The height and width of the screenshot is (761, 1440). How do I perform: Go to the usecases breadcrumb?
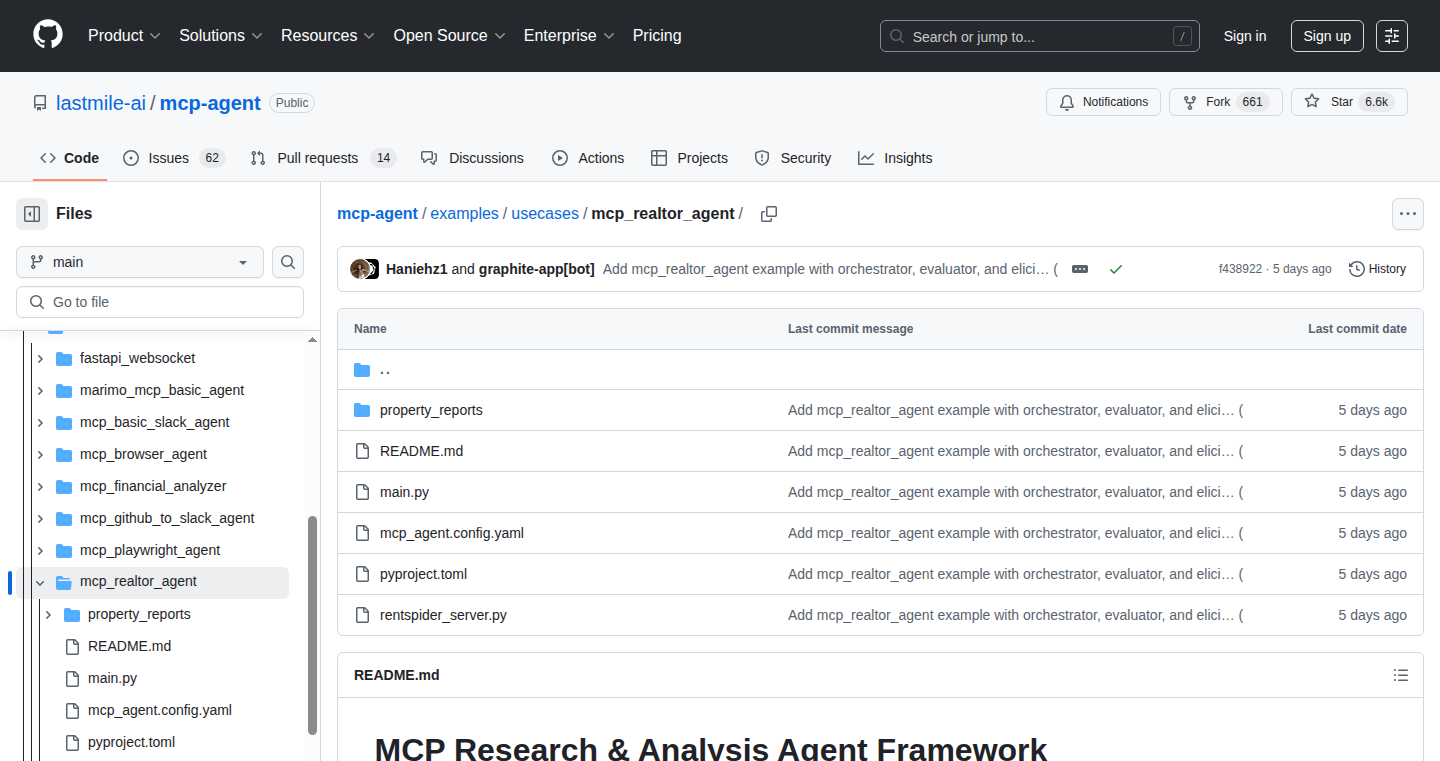(x=545, y=214)
